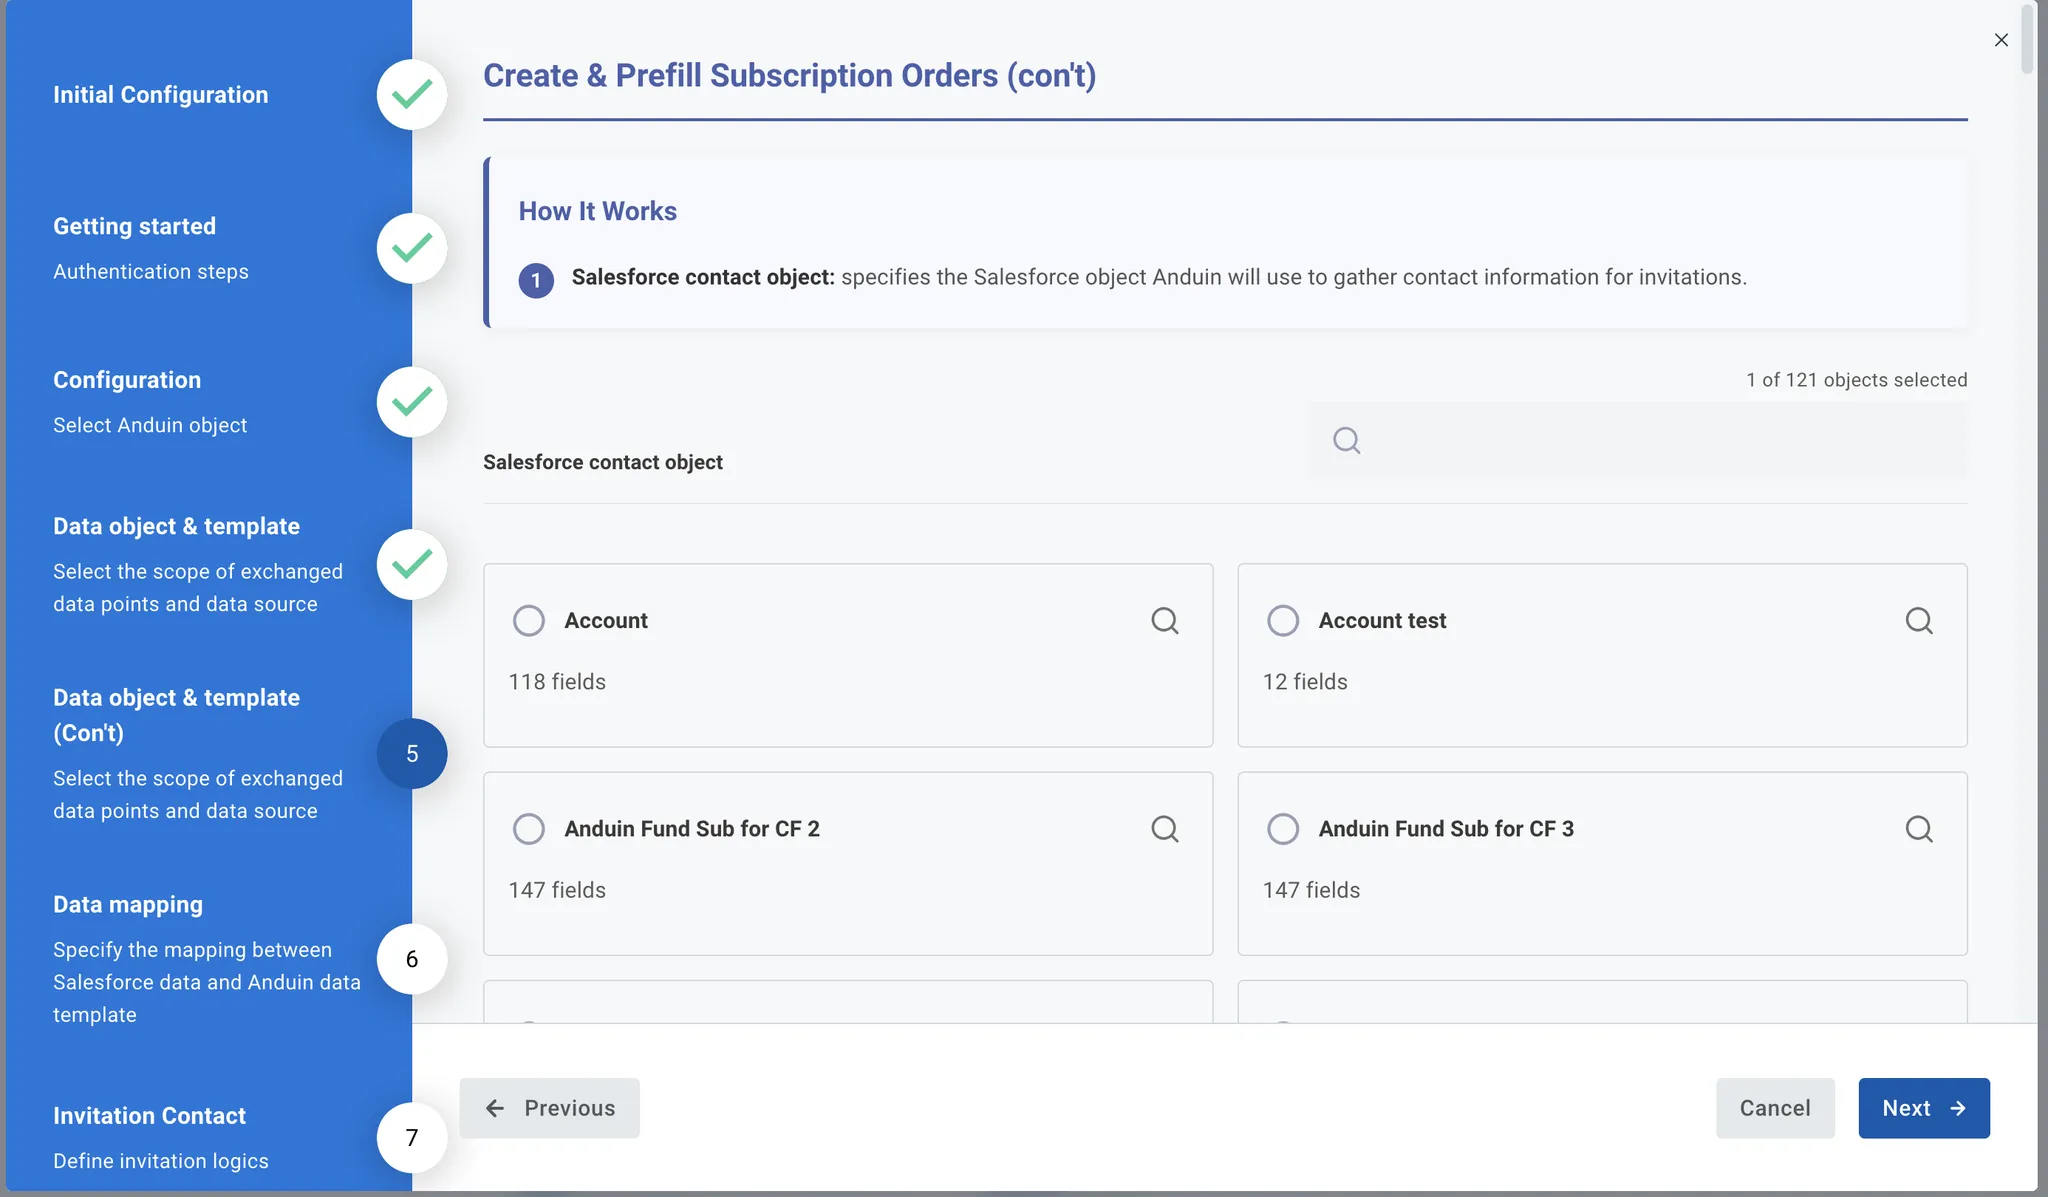Click '147 fields' under Anduin Fund Sub for CF 3
2048x1197 pixels.
click(x=1311, y=890)
